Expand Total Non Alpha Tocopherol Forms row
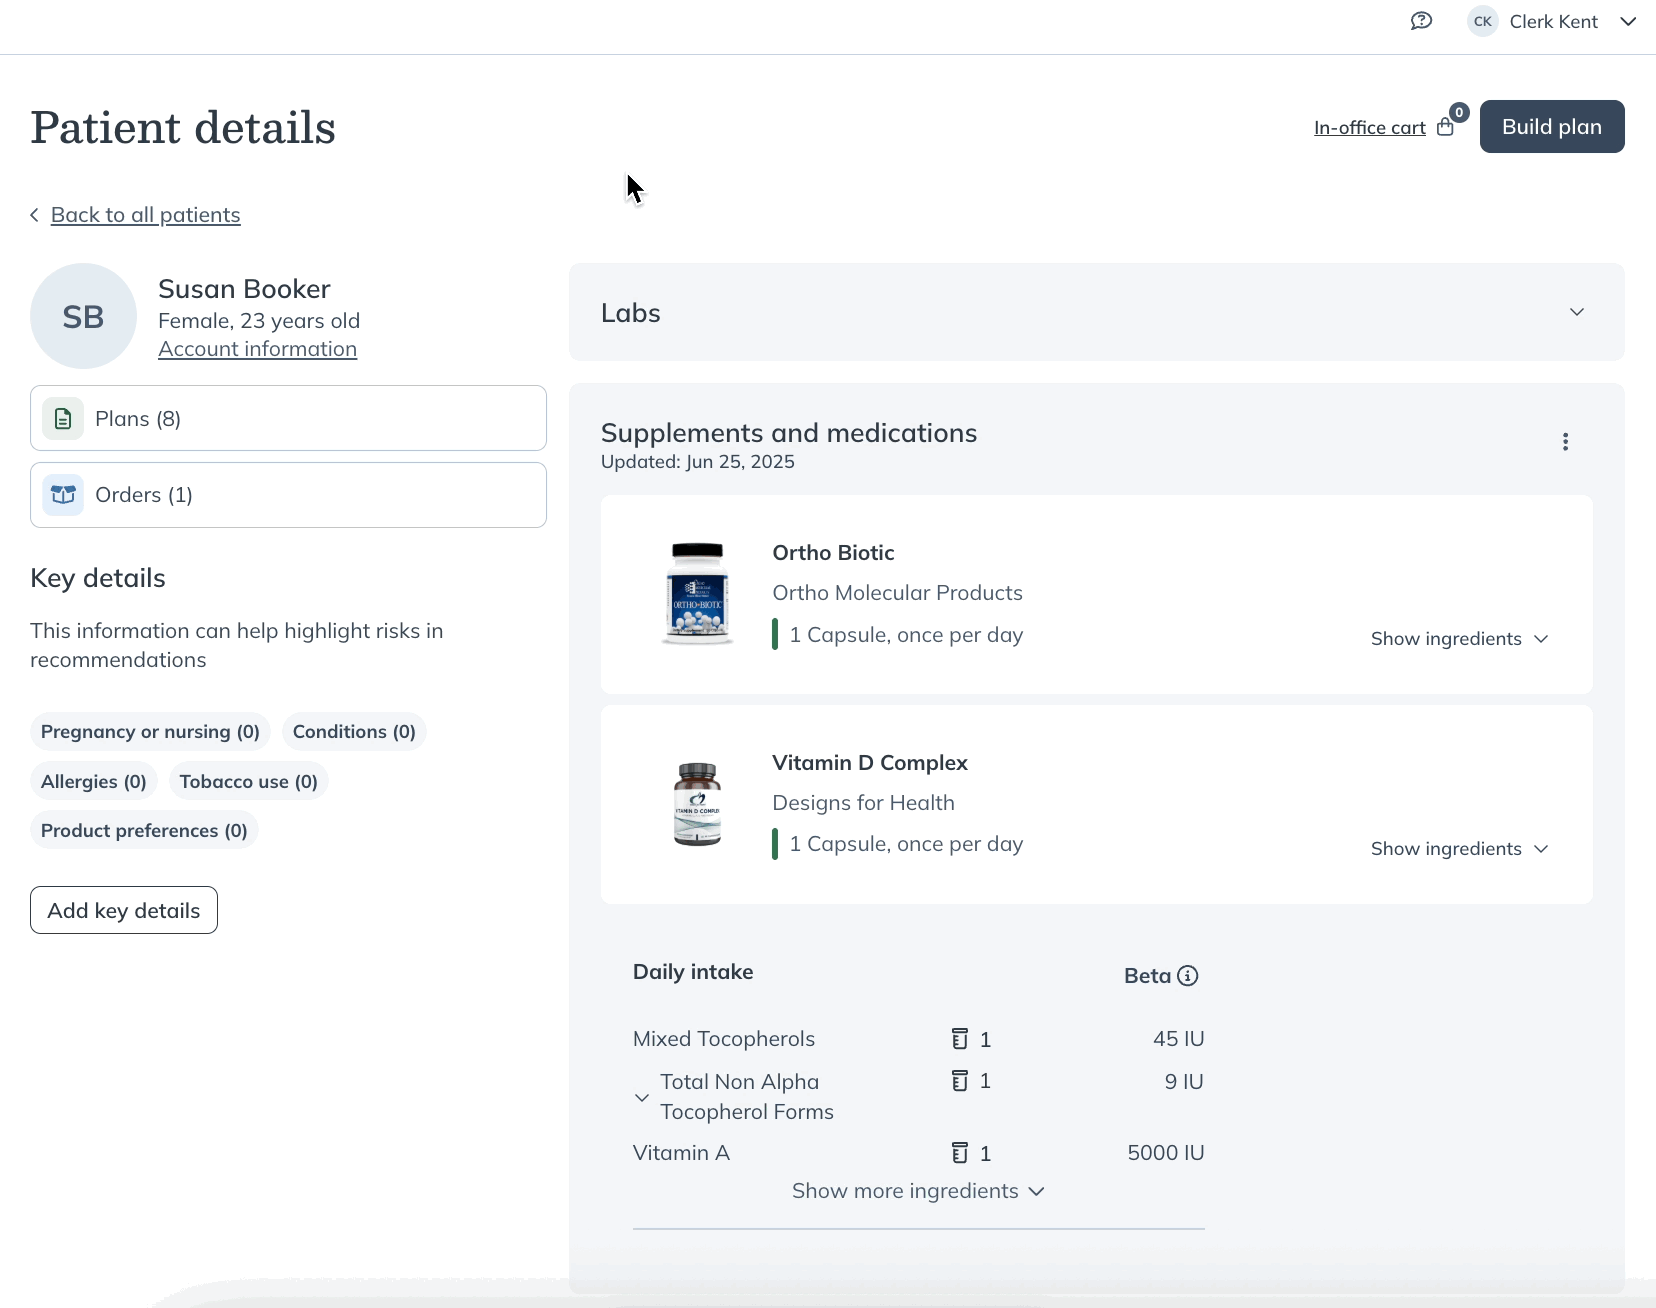This screenshot has height=1308, width=1656. (x=642, y=1097)
